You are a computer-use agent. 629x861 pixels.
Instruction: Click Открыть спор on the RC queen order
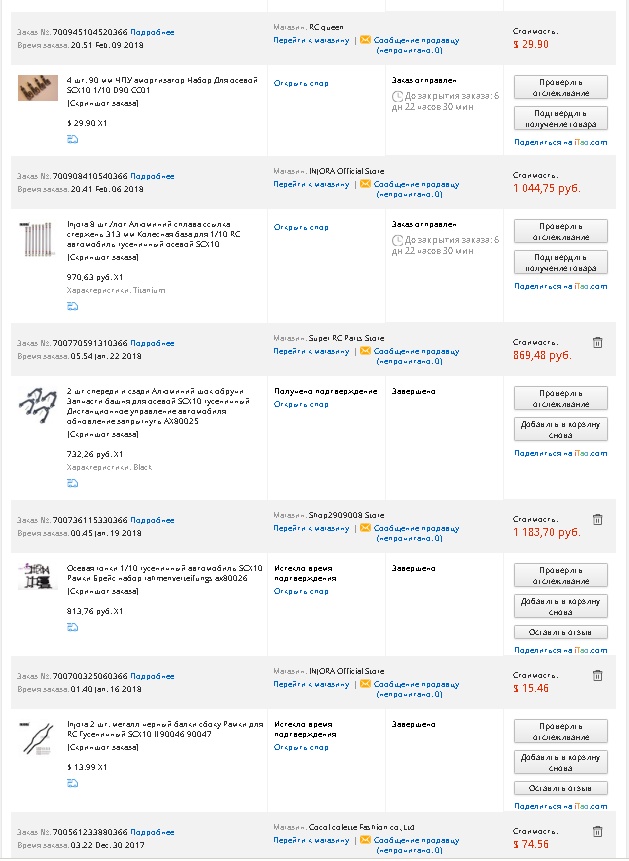301,83
